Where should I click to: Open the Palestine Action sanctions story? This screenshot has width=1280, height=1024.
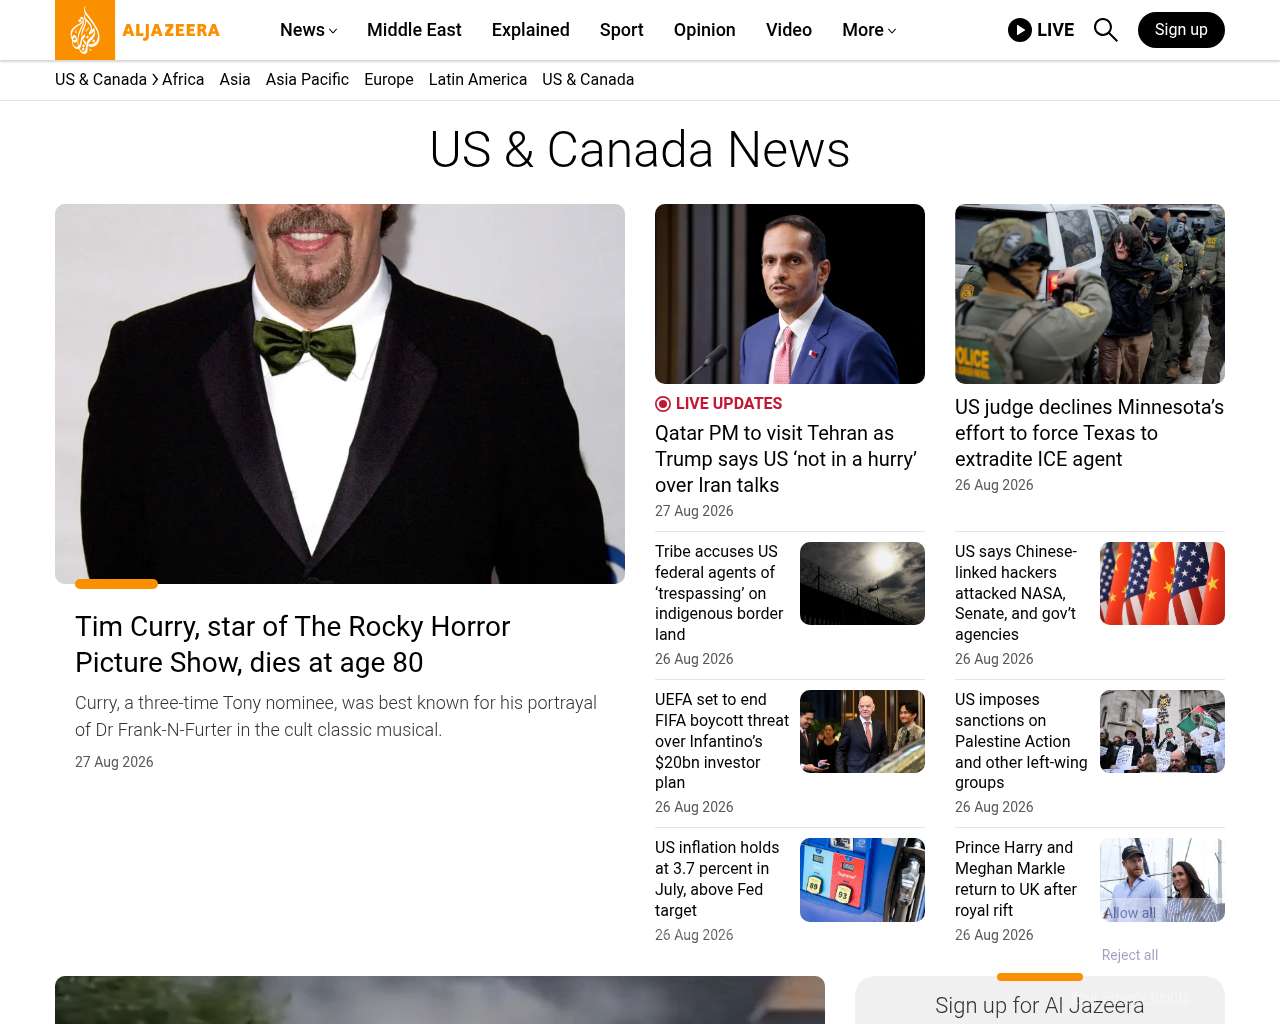1021,741
